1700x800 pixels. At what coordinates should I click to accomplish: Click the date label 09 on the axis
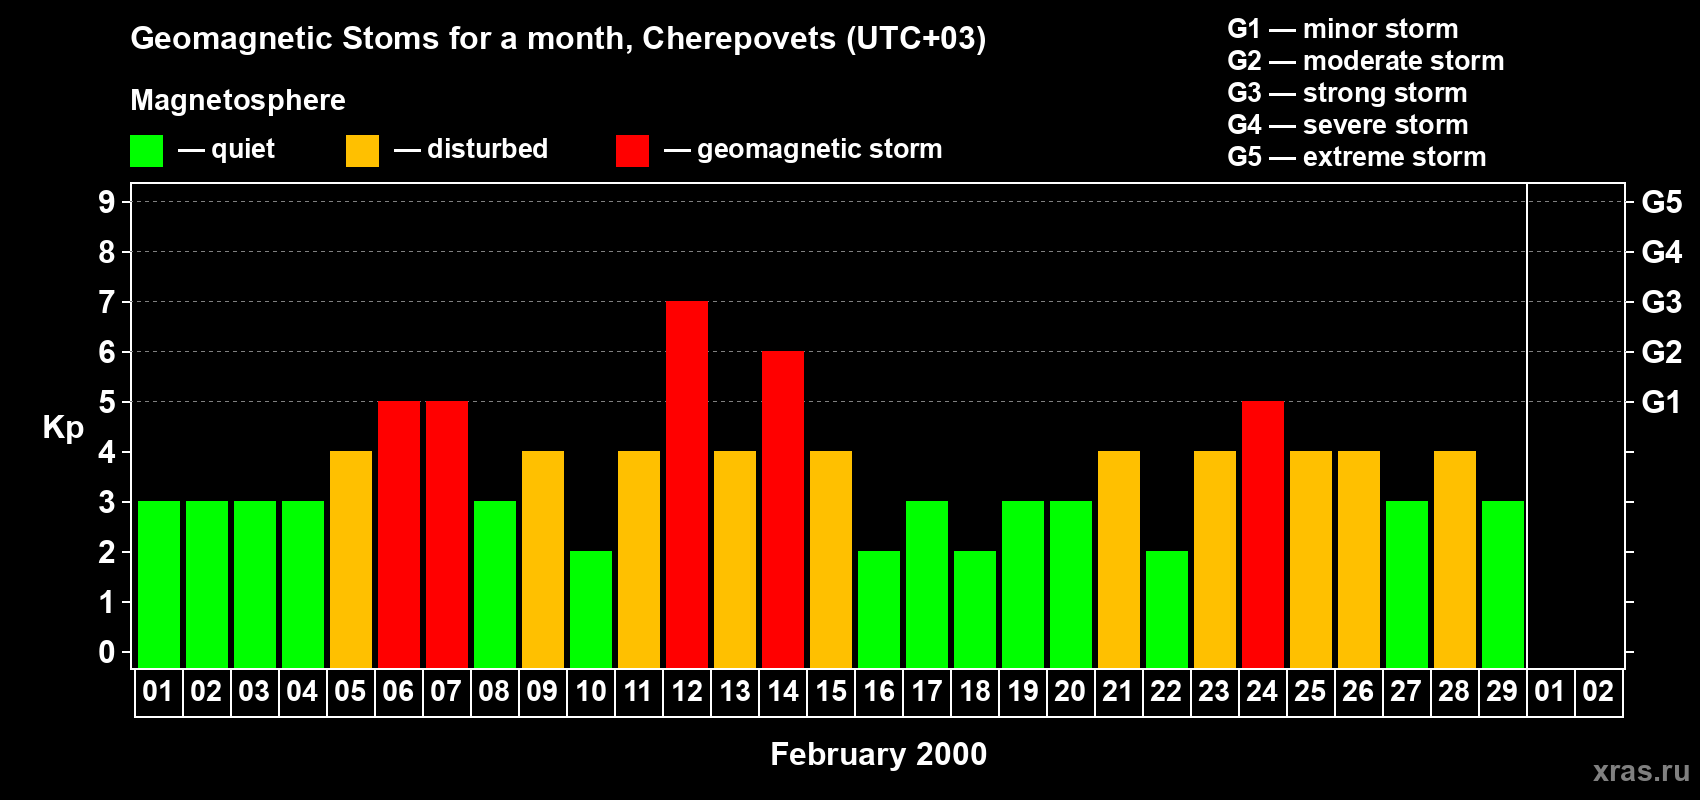click(542, 691)
